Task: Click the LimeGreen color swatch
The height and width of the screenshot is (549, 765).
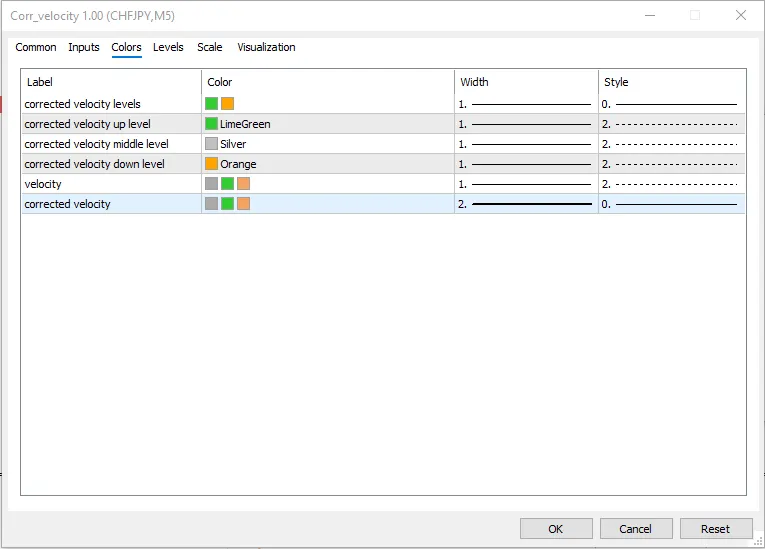Action: pyautogui.click(x=211, y=124)
